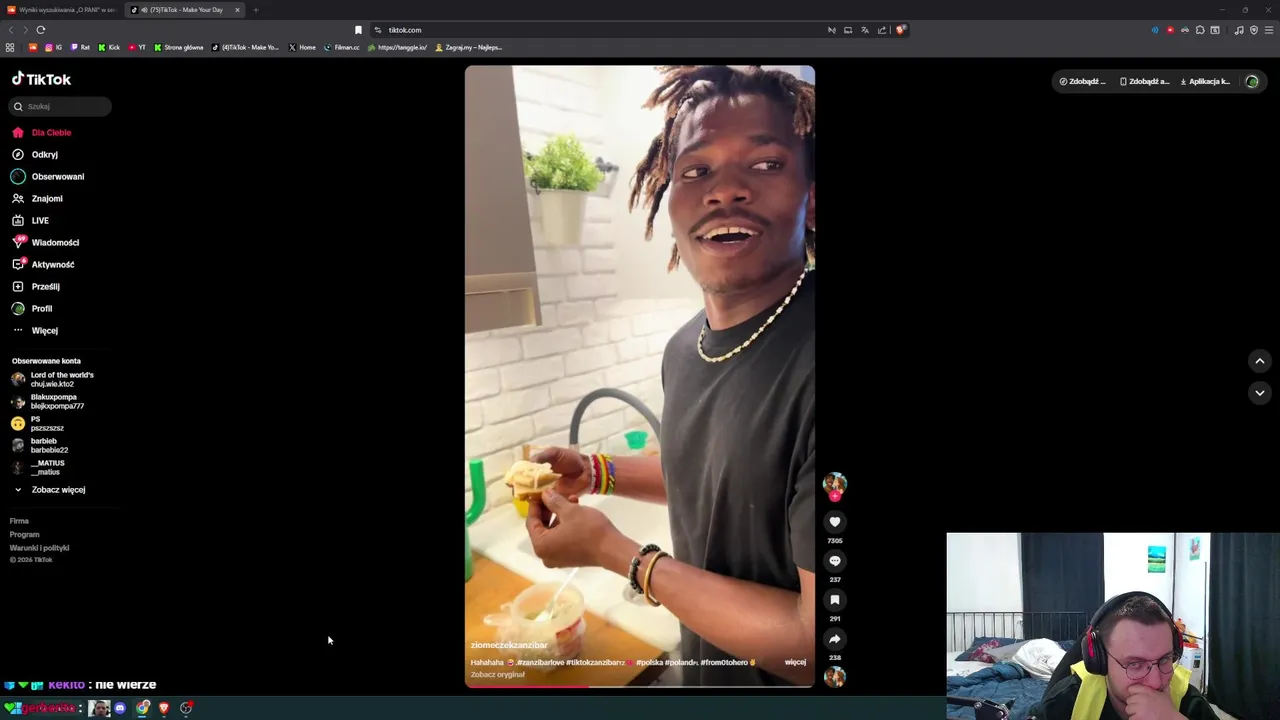Open followed account Blakuxpompa
The image size is (1280, 720).
(48, 401)
